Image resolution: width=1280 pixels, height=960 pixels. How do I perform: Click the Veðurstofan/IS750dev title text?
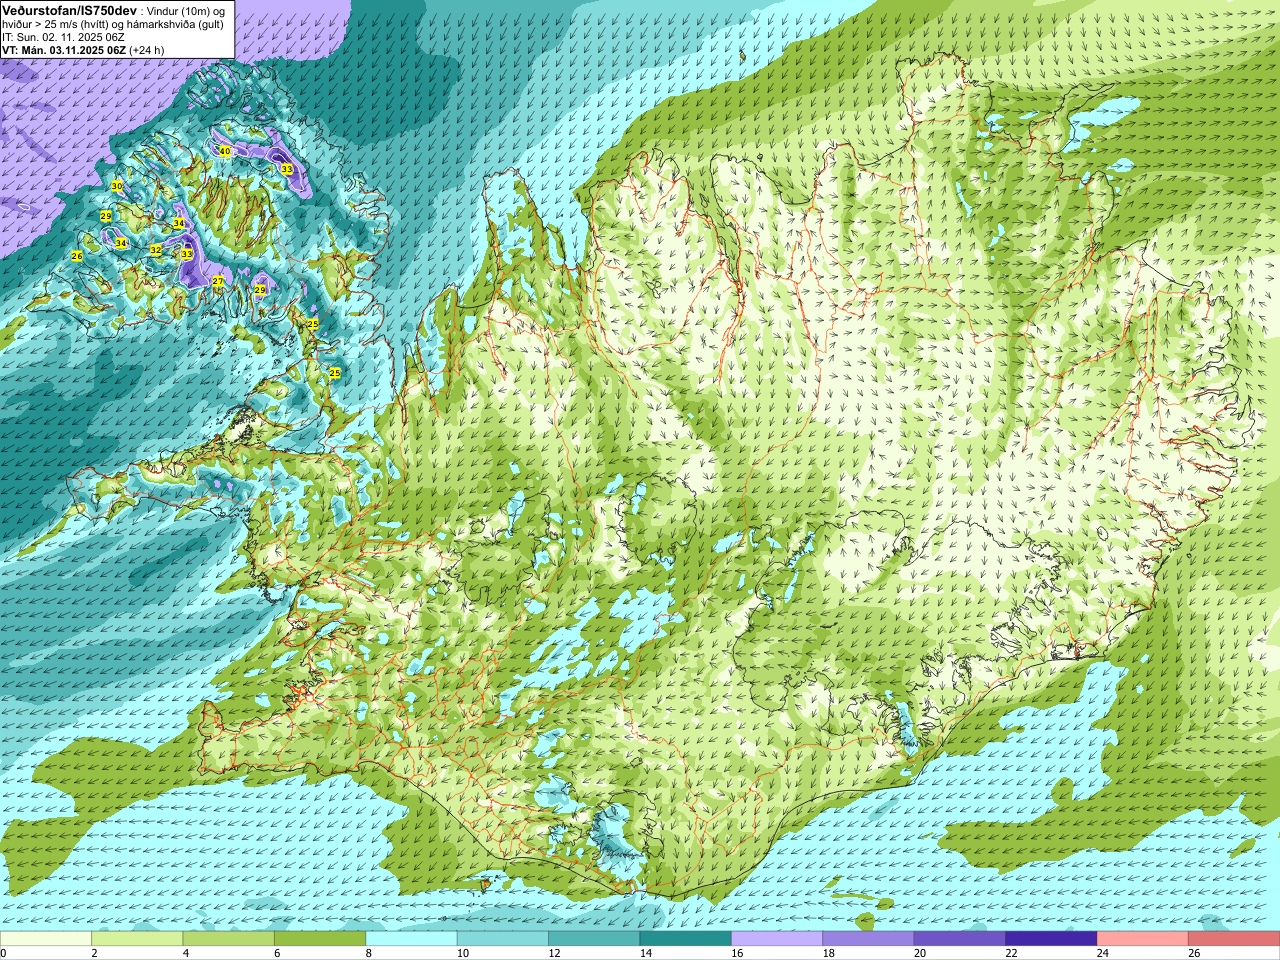pyautogui.click(x=69, y=10)
